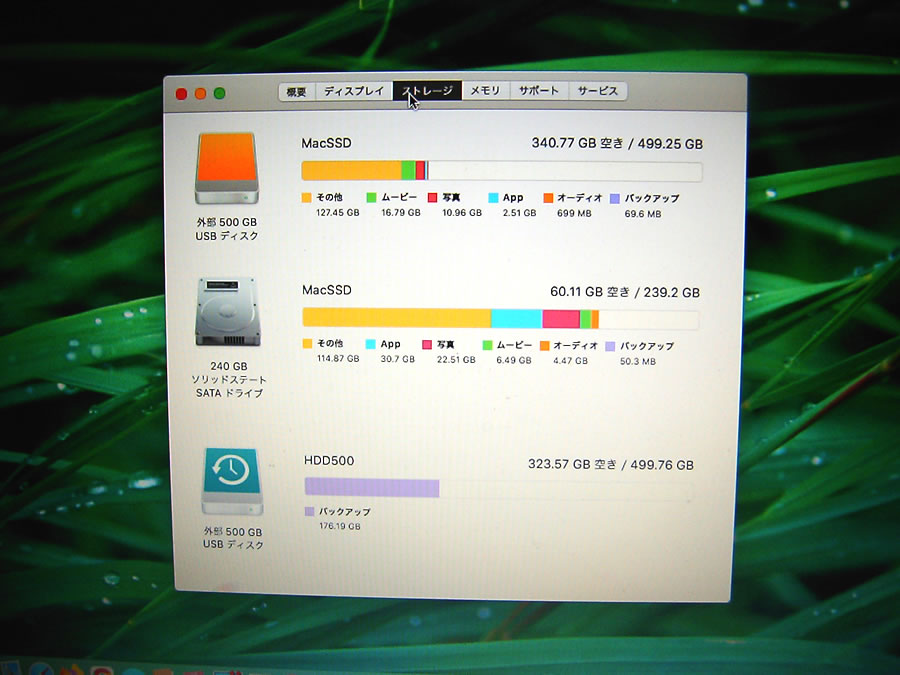Click HDD500 バックアップ swatch with 176.19 GB

tap(309, 511)
